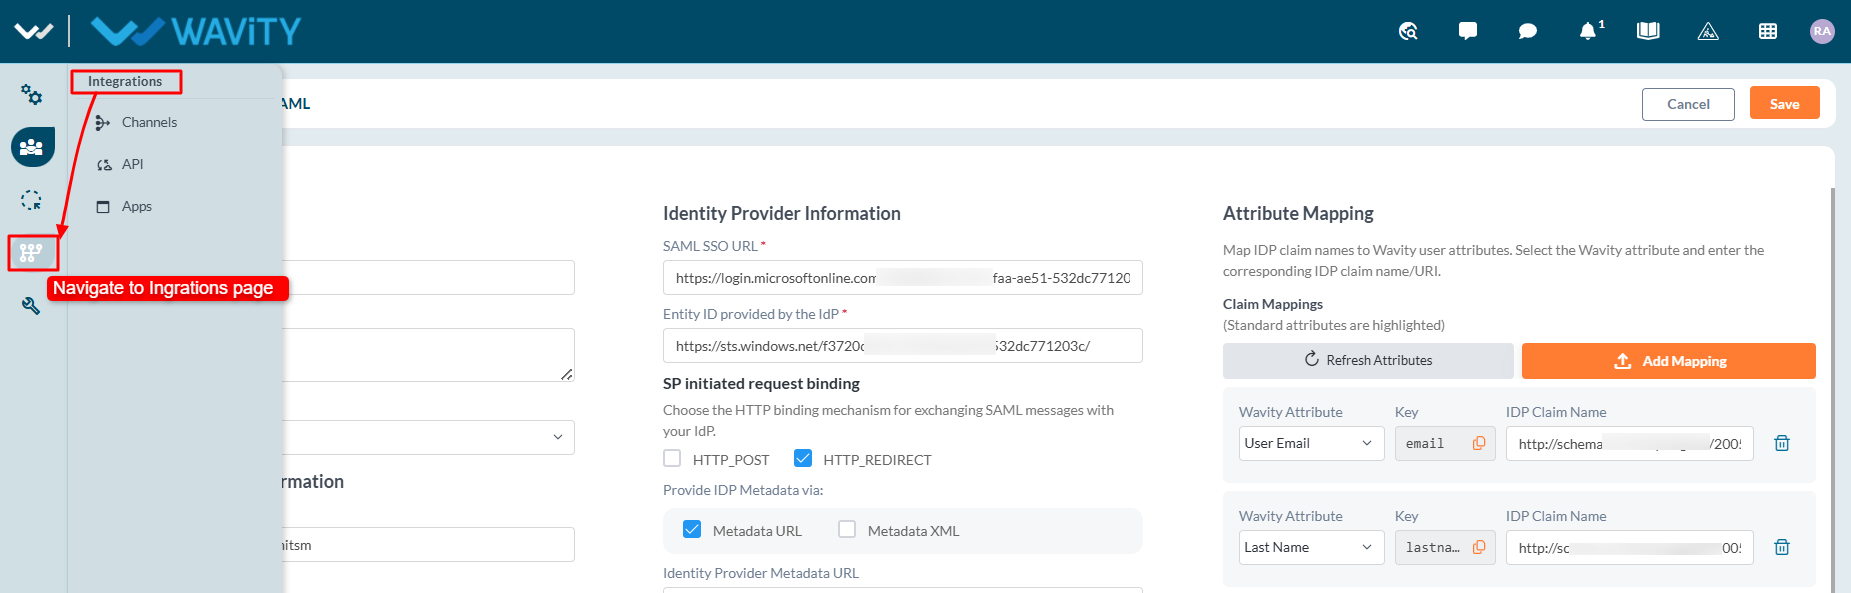Click the vertical scrollbar at right edge
This screenshot has height=593, width=1851.
pos(1832,390)
